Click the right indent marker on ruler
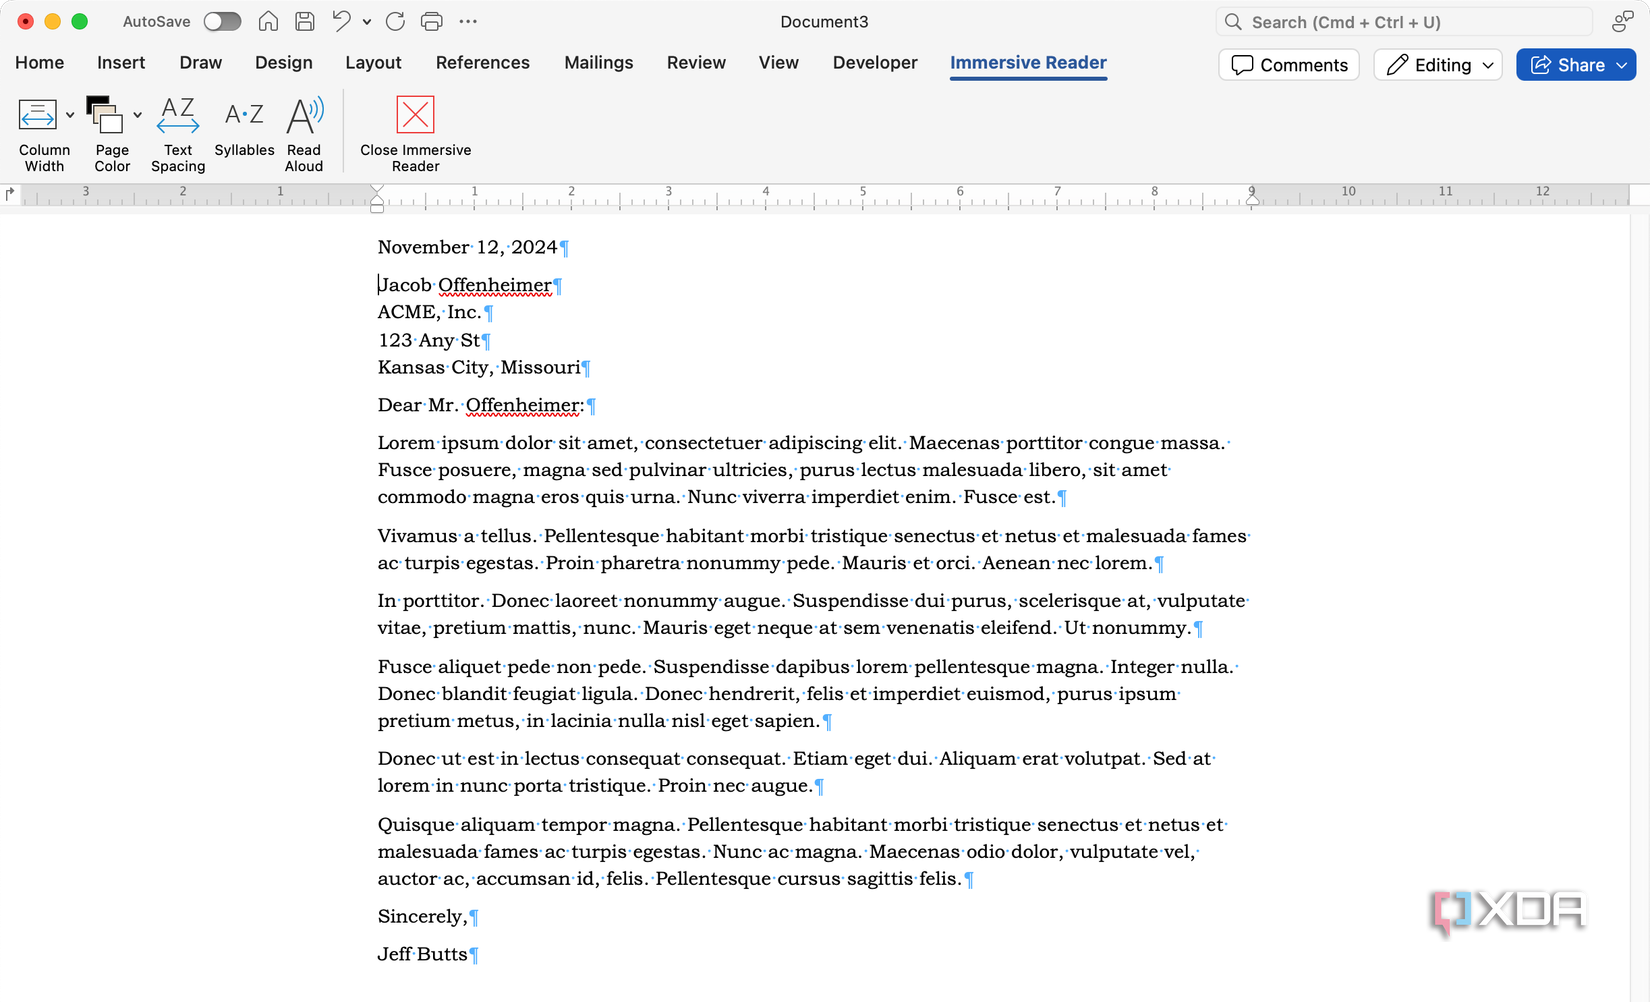Screen dimensions: 1650x1002 pyautogui.click(x=1252, y=199)
